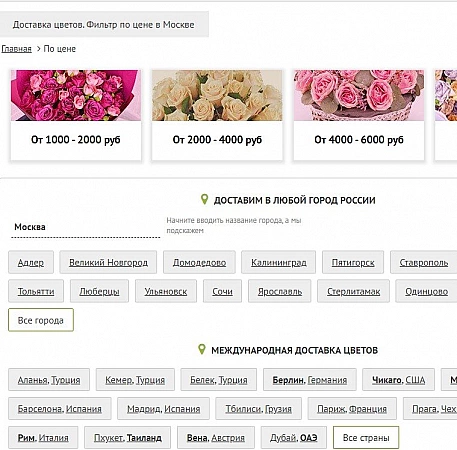Click the green pin icon beside international delivery heading

[202, 349]
